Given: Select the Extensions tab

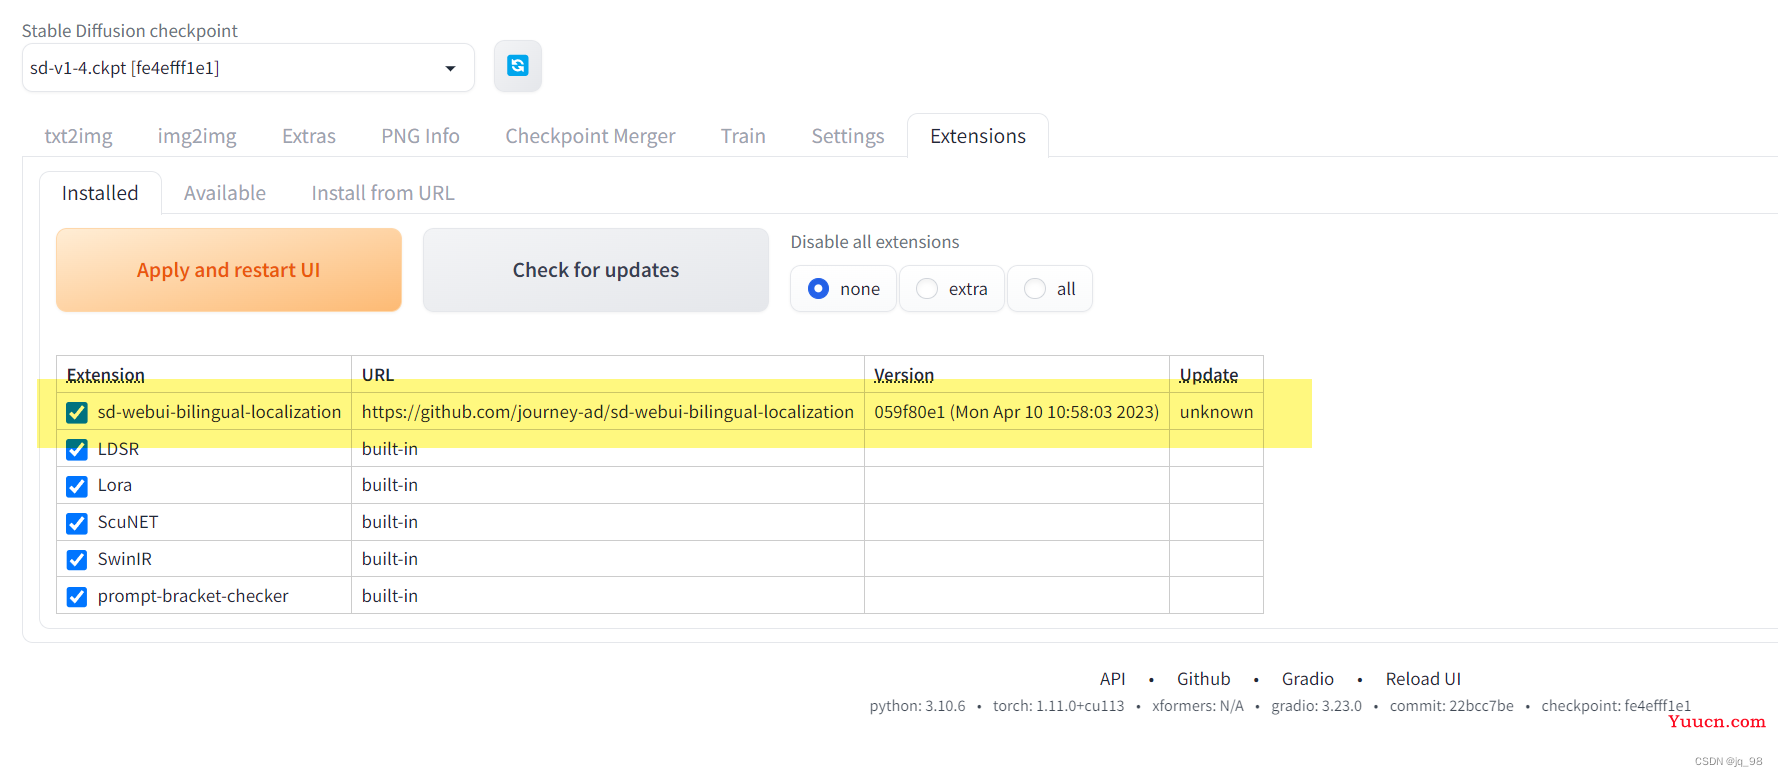Looking at the screenshot, I should [x=978, y=136].
